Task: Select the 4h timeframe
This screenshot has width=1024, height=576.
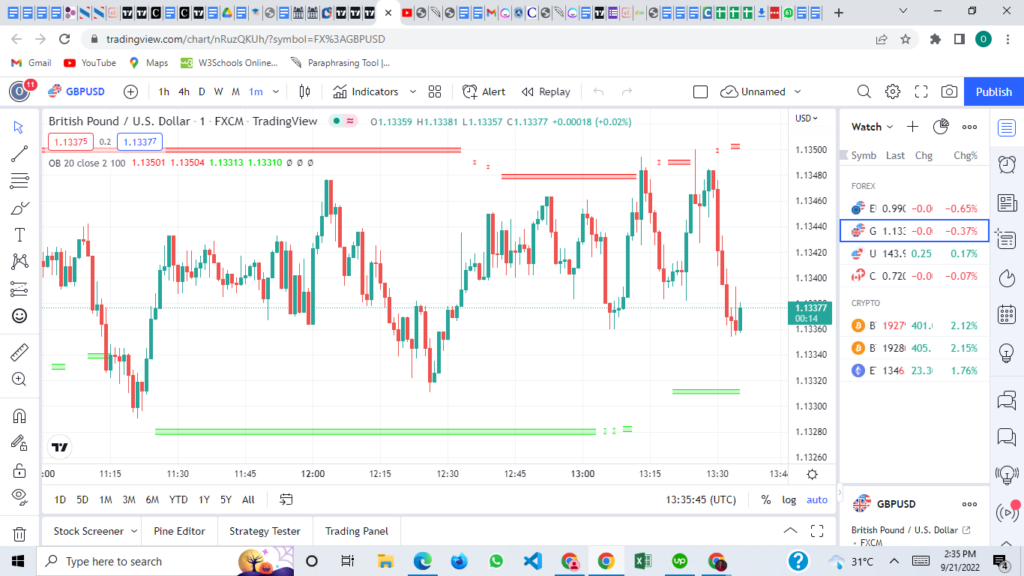Action: tap(184, 91)
